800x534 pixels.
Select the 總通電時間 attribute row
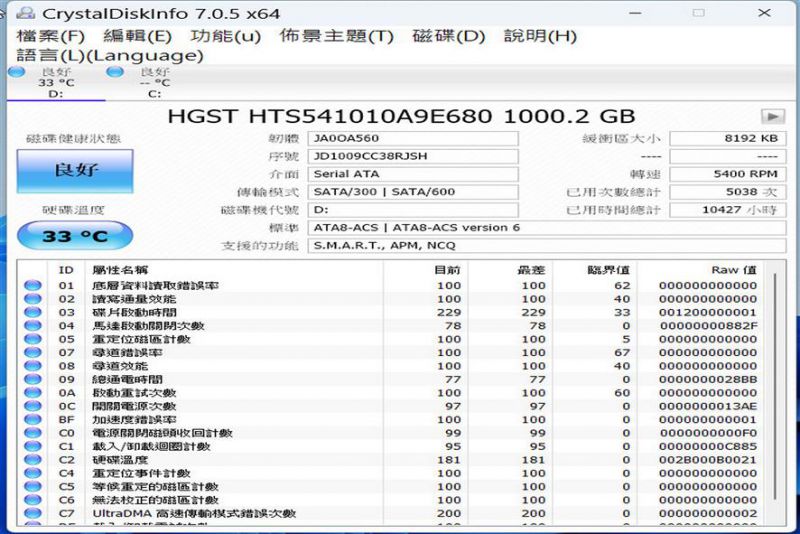point(391,379)
